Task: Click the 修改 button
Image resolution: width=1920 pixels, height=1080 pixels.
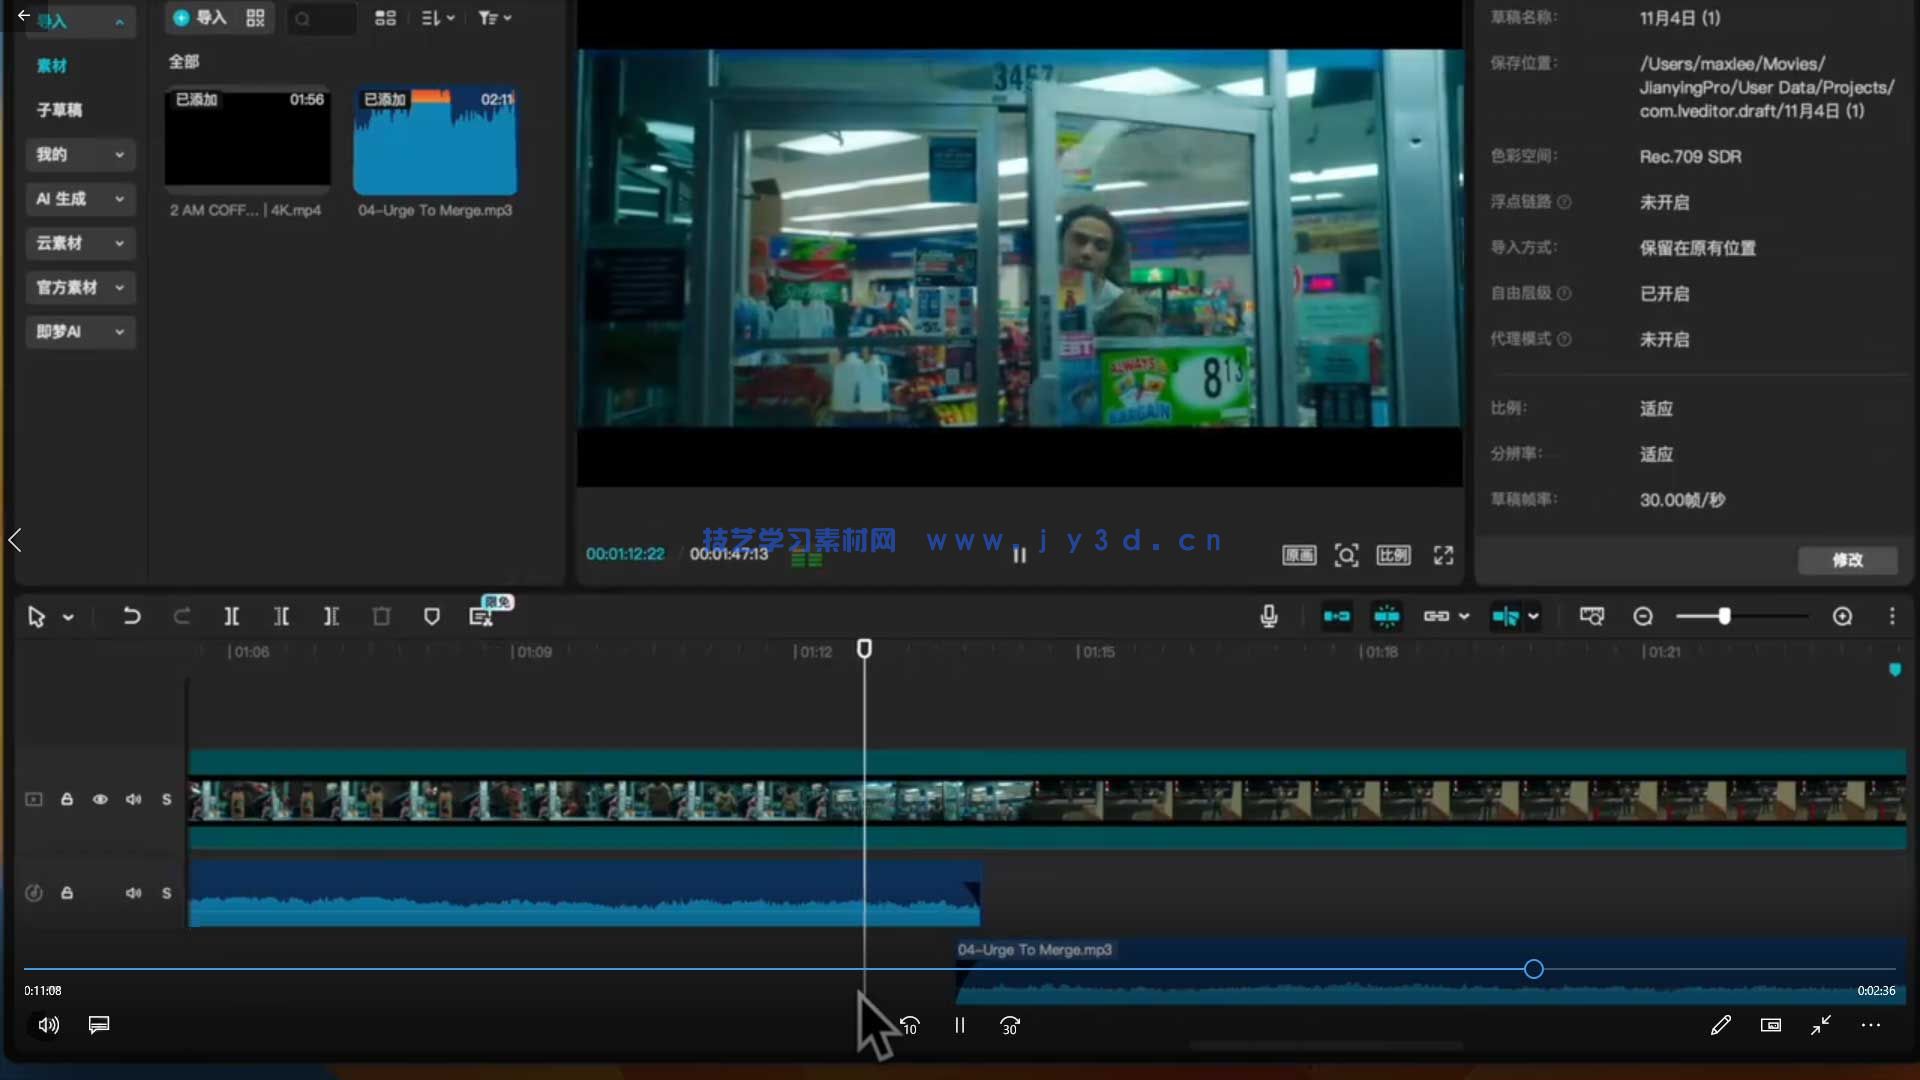Action: pos(1847,560)
